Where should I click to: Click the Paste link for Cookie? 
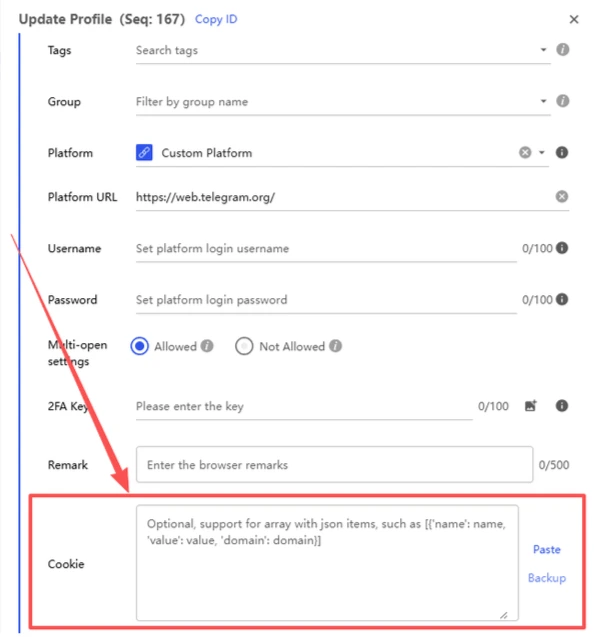[x=546, y=549]
